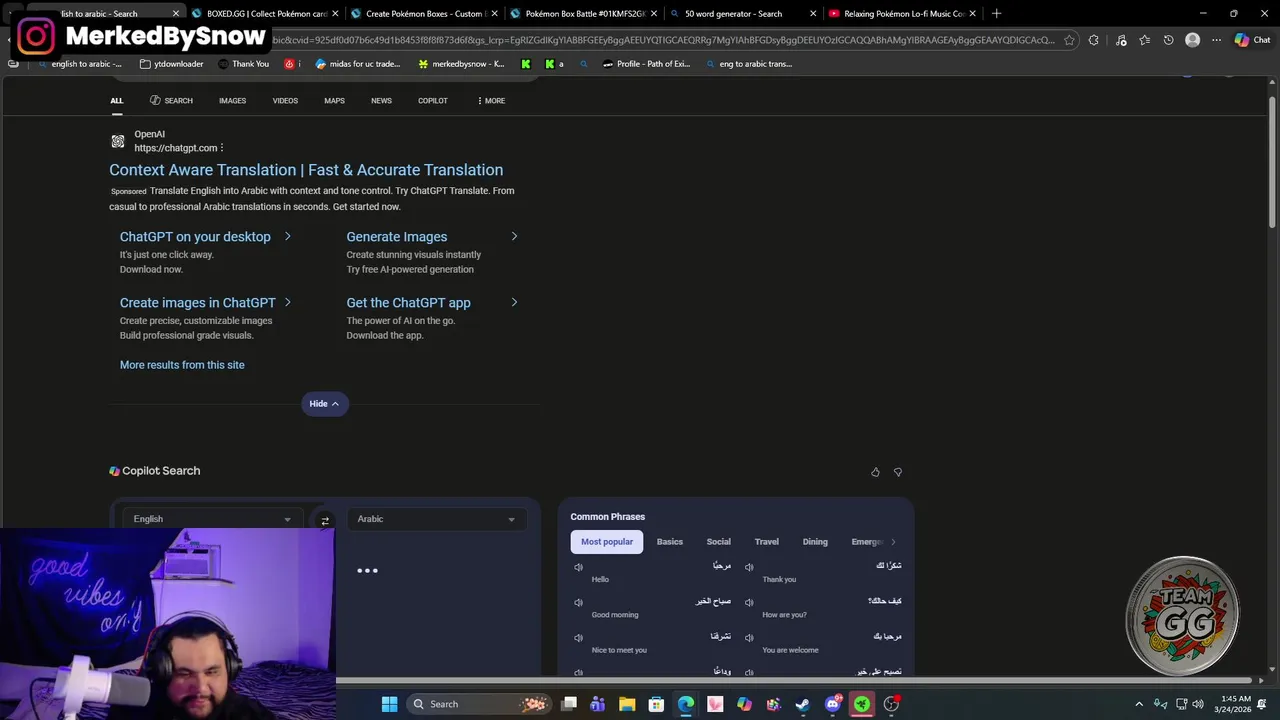The height and width of the screenshot is (720, 1280).
Task: Open the browser history icon
Action: [x=1168, y=40]
